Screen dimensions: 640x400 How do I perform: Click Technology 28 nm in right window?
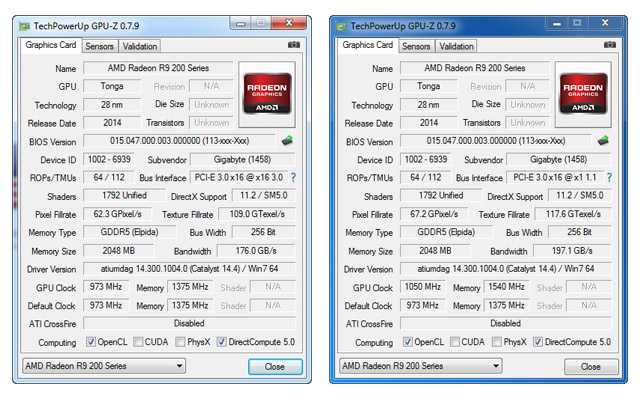pyautogui.click(x=429, y=104)
